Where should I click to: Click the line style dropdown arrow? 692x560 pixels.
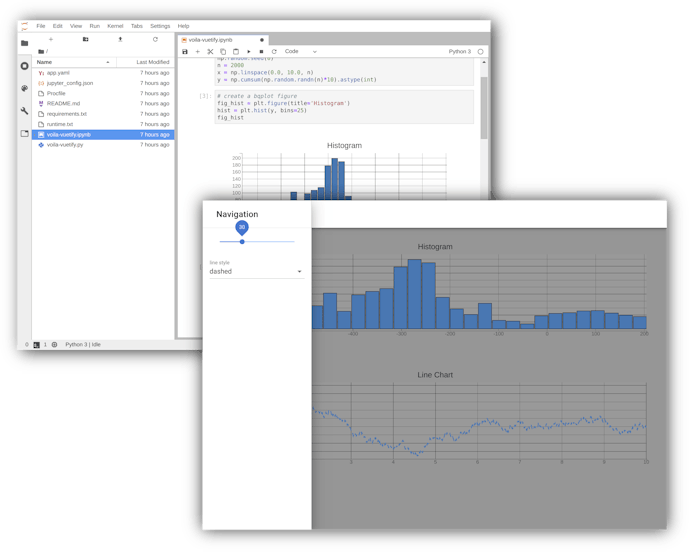[299, 272]
